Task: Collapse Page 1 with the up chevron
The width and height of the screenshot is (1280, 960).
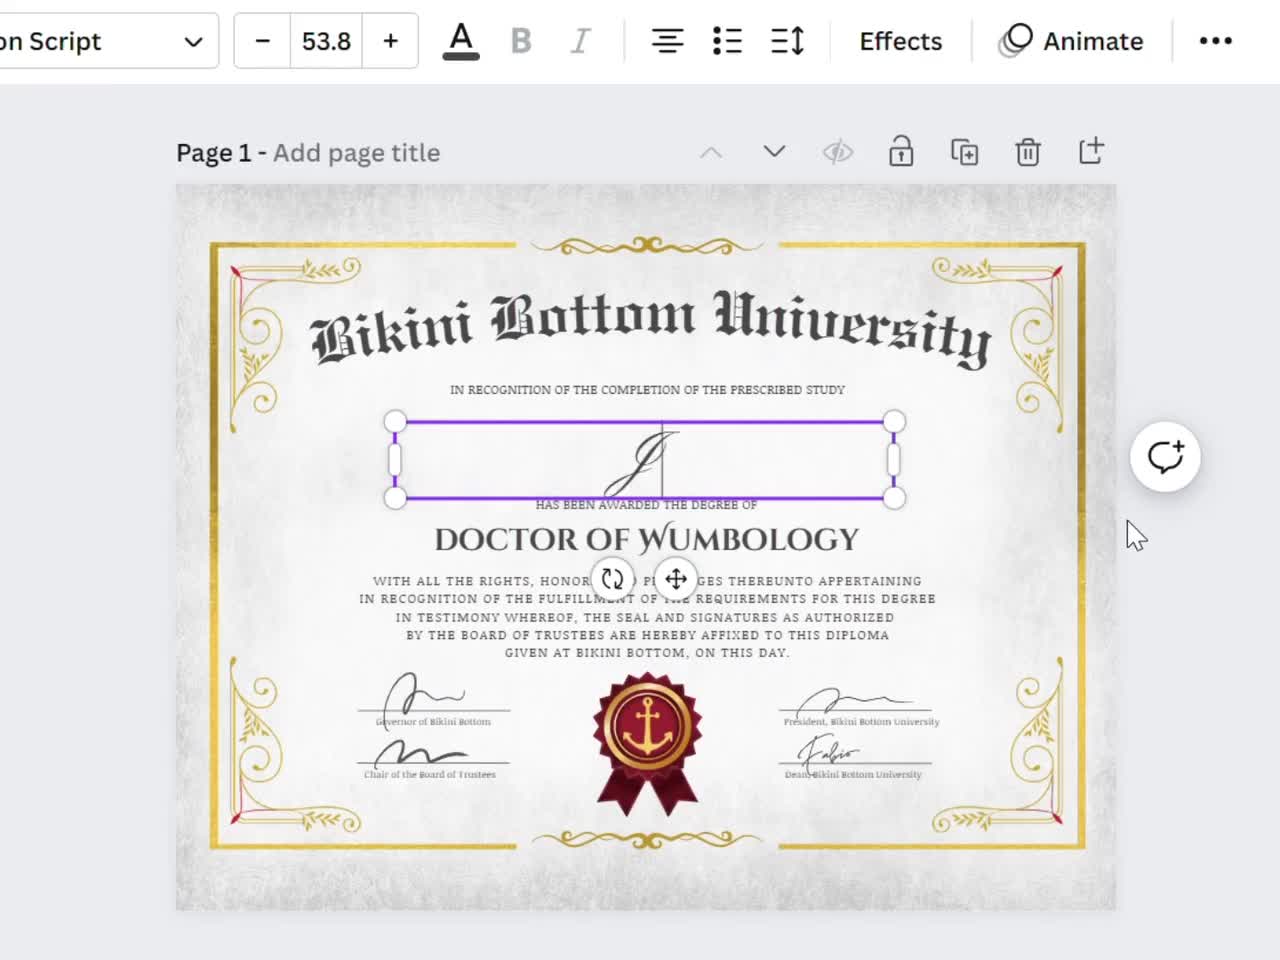Action: pos(711,151)
